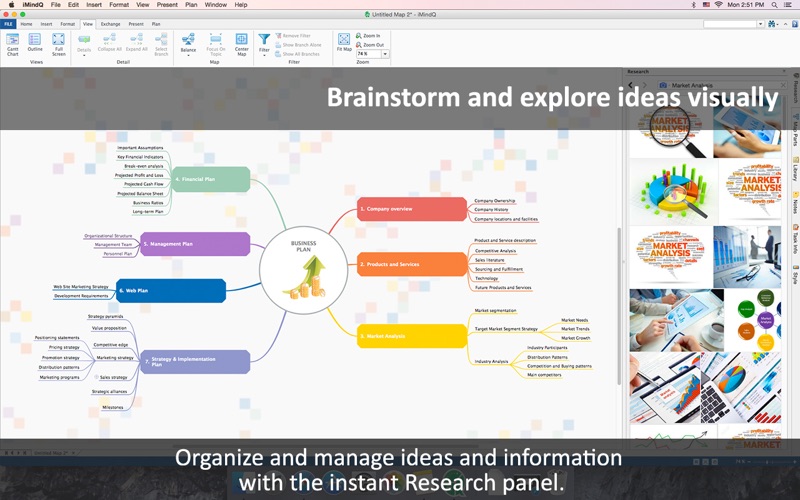The width and height of the screenshot is (800, 500).
Task: Click the Zoom Out magnifier
Action: (359, 45)
